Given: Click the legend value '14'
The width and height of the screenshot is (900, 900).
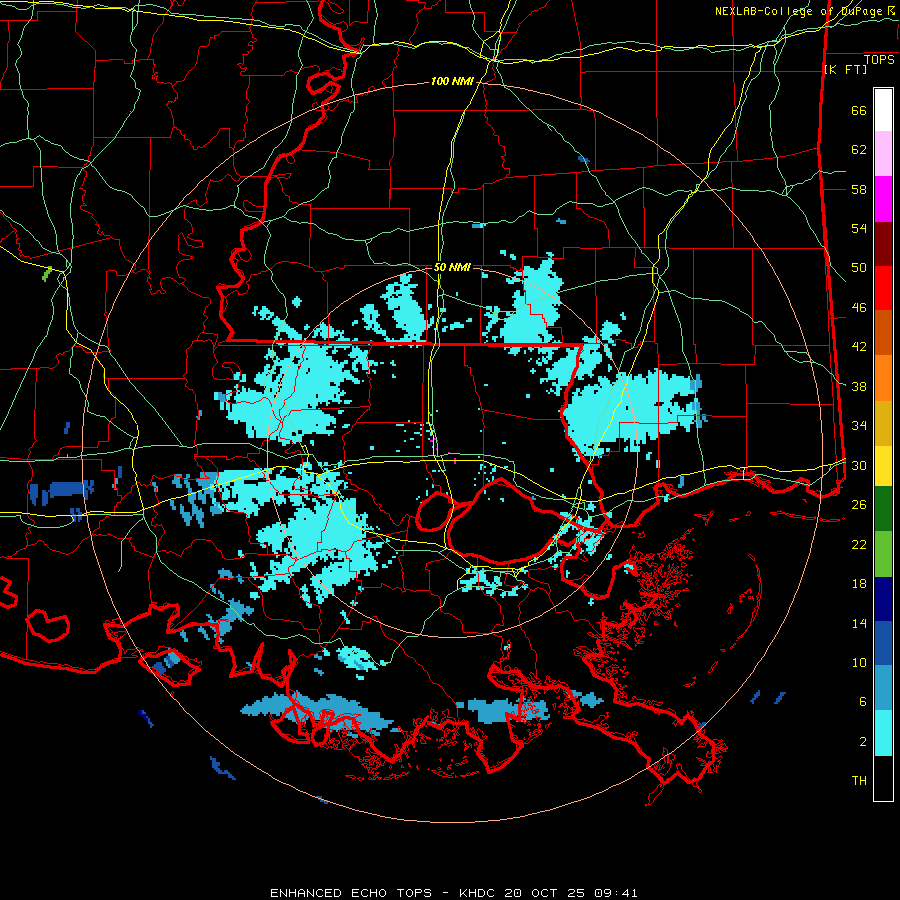Looking at the screenshot, I should tap(859, 623).
